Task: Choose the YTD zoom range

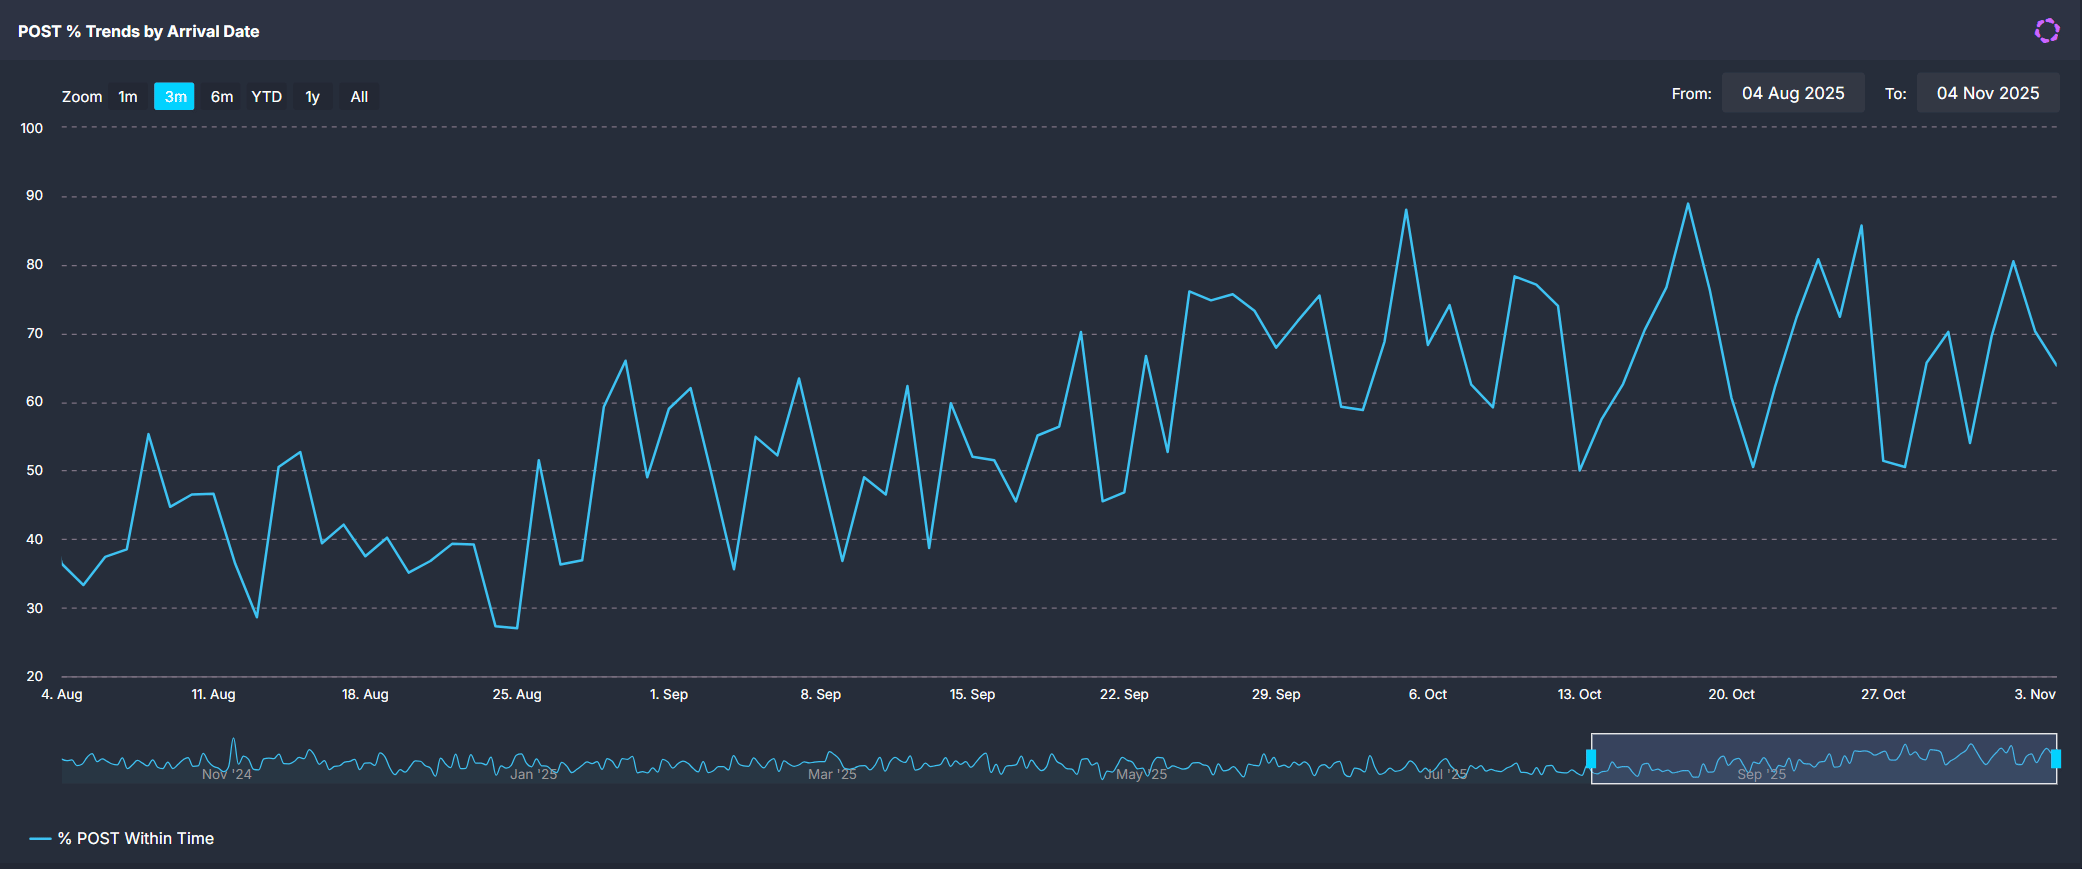Action: click(x=266, y=97)
